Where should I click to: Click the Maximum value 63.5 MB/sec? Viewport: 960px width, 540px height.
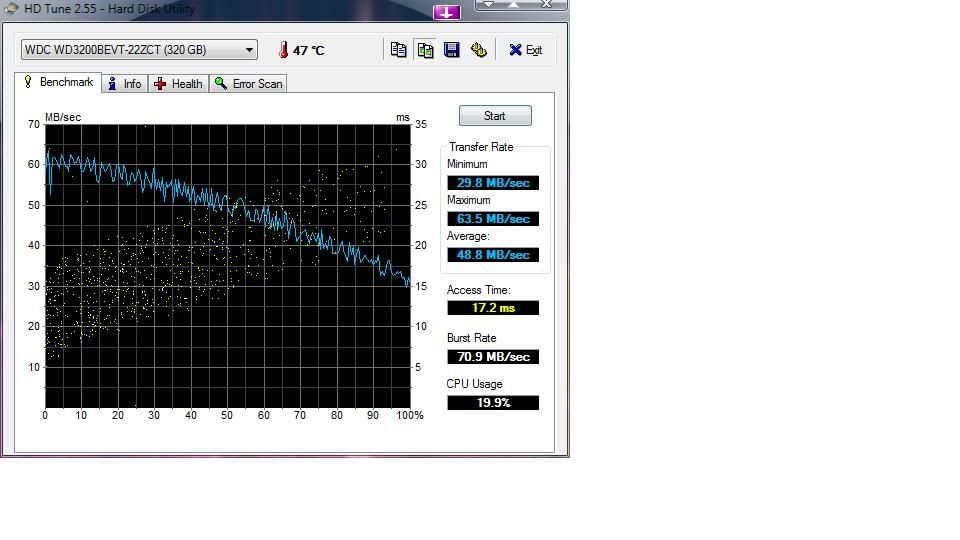click(493, 219)
